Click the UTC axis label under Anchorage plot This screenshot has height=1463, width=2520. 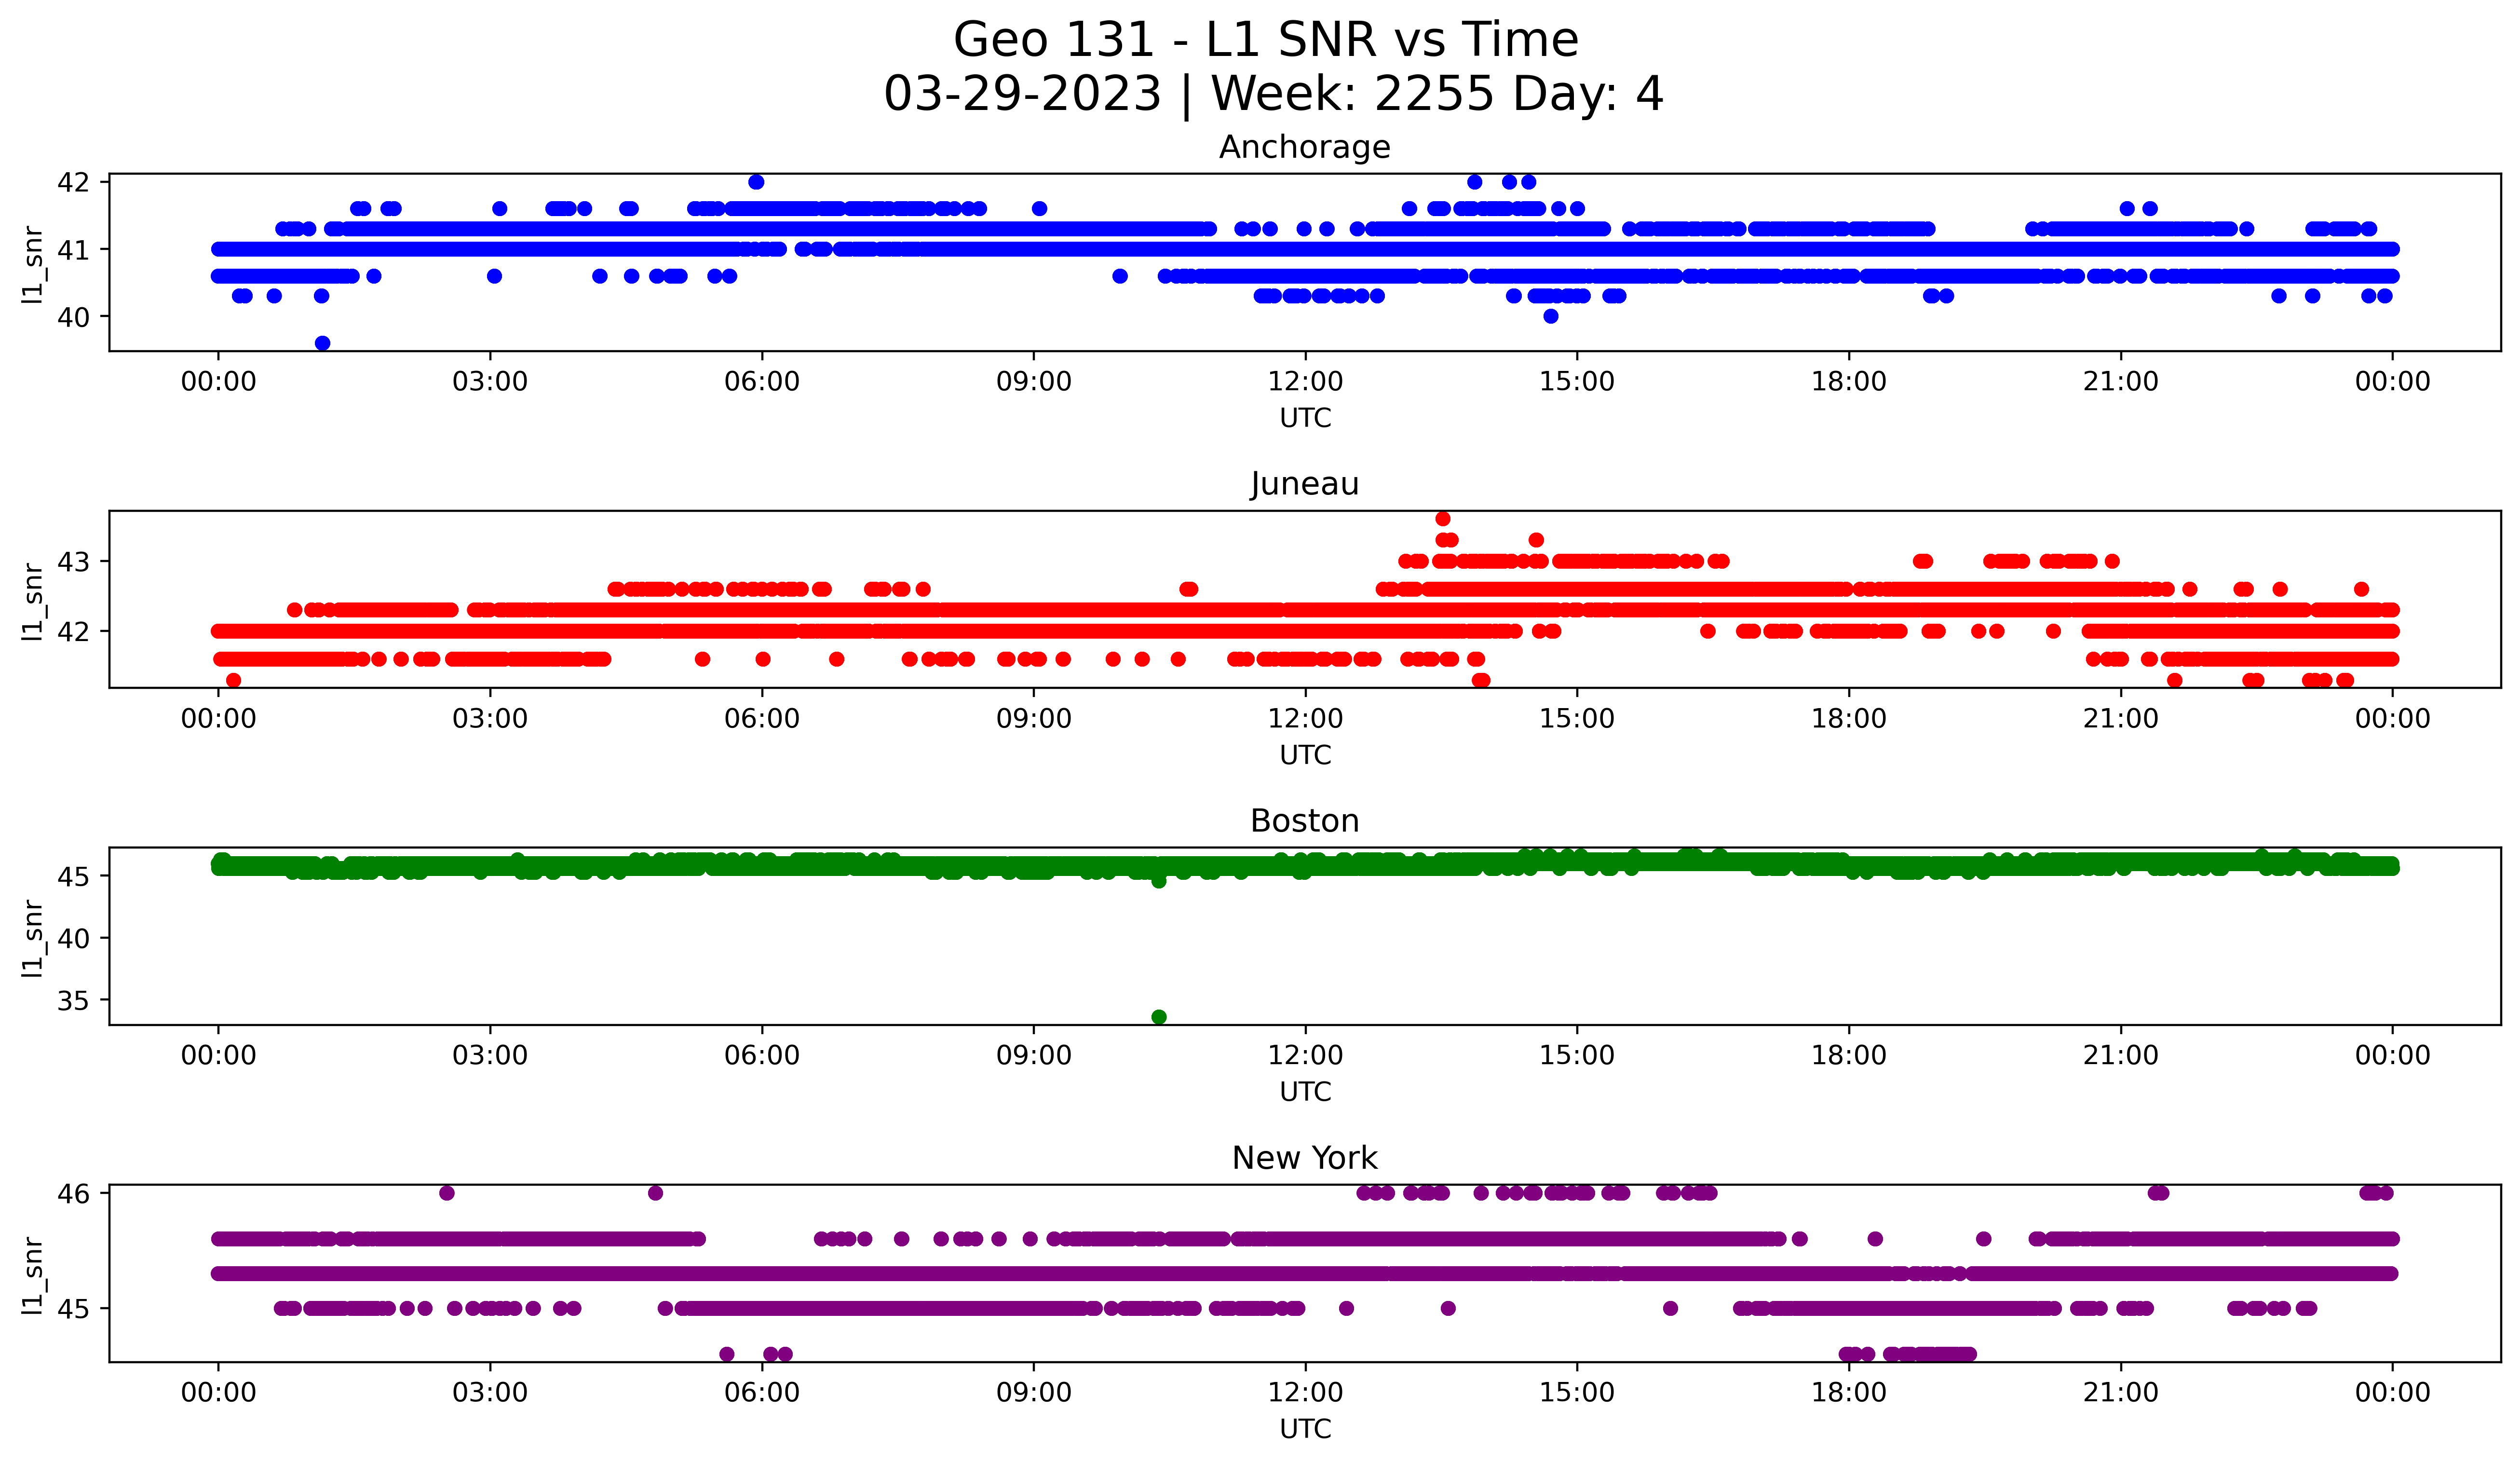1305,418
